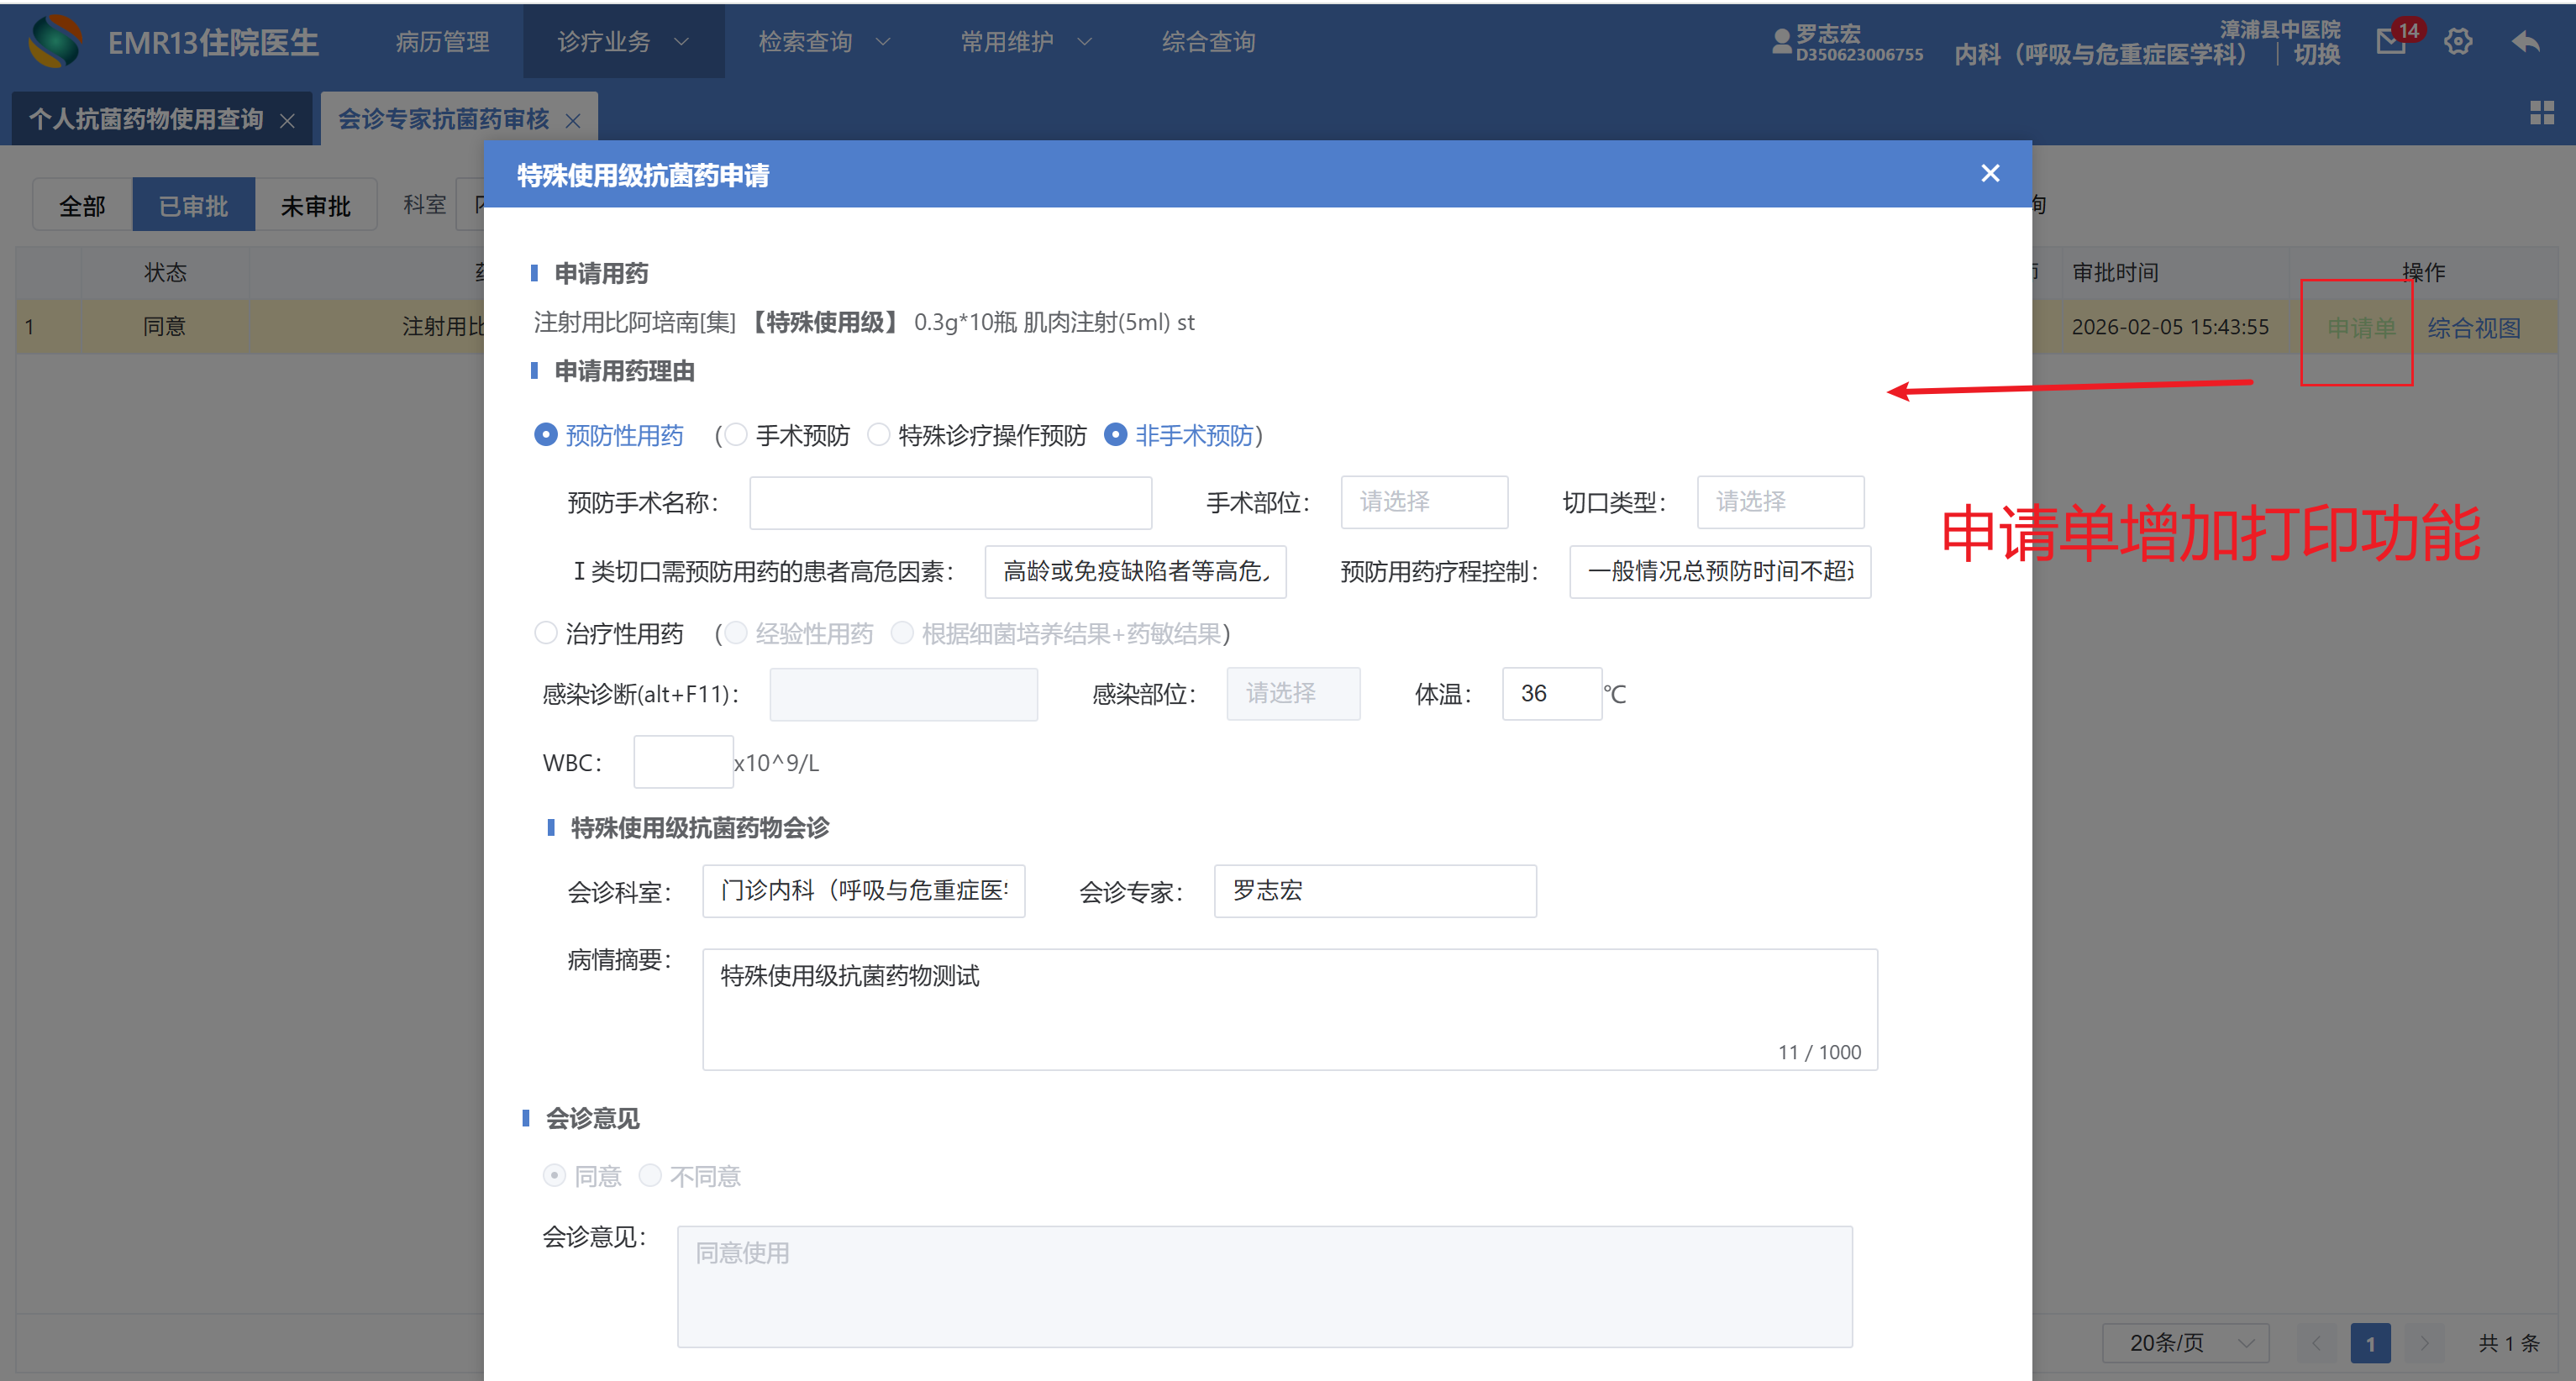Close the 个人抗菌药物使用查询 tab
This screenshot has height=1381, width=2576.
point(288,121)
